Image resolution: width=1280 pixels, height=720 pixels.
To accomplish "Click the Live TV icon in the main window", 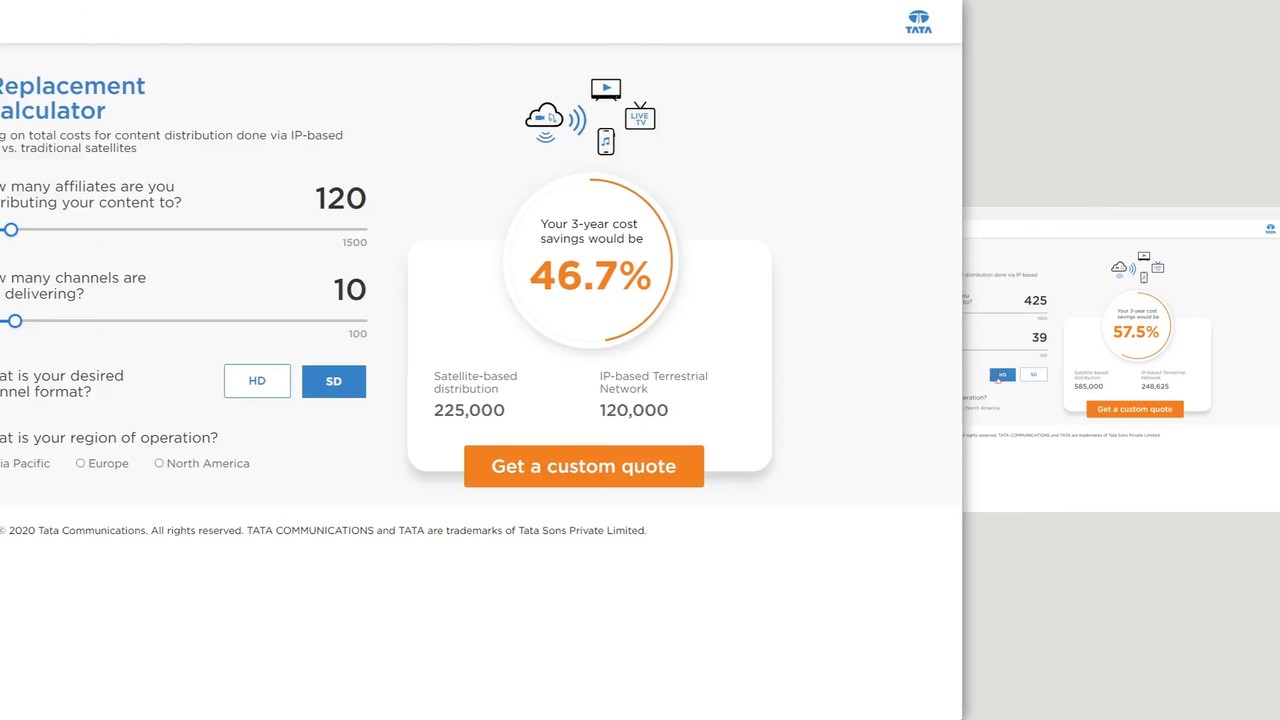I will (640, 117).
